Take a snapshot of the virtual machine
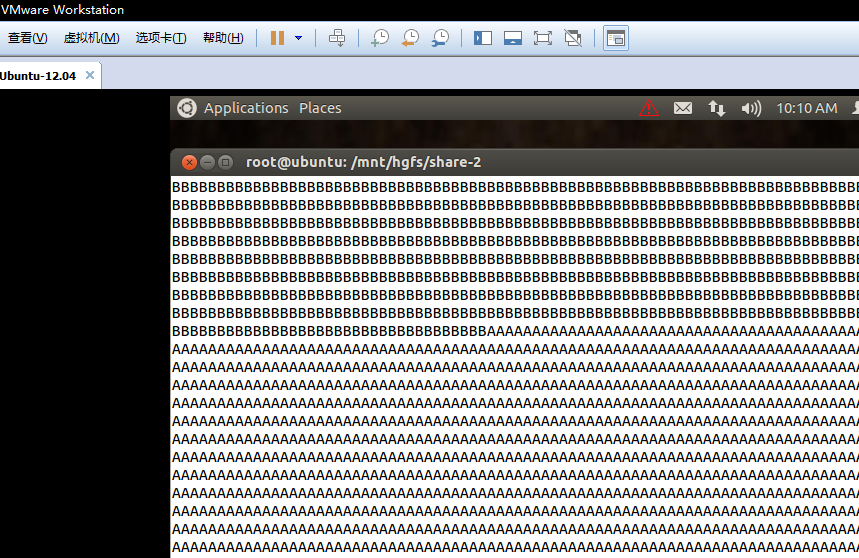Viewport: 859px width, 558px height. [x=380, y=38]
